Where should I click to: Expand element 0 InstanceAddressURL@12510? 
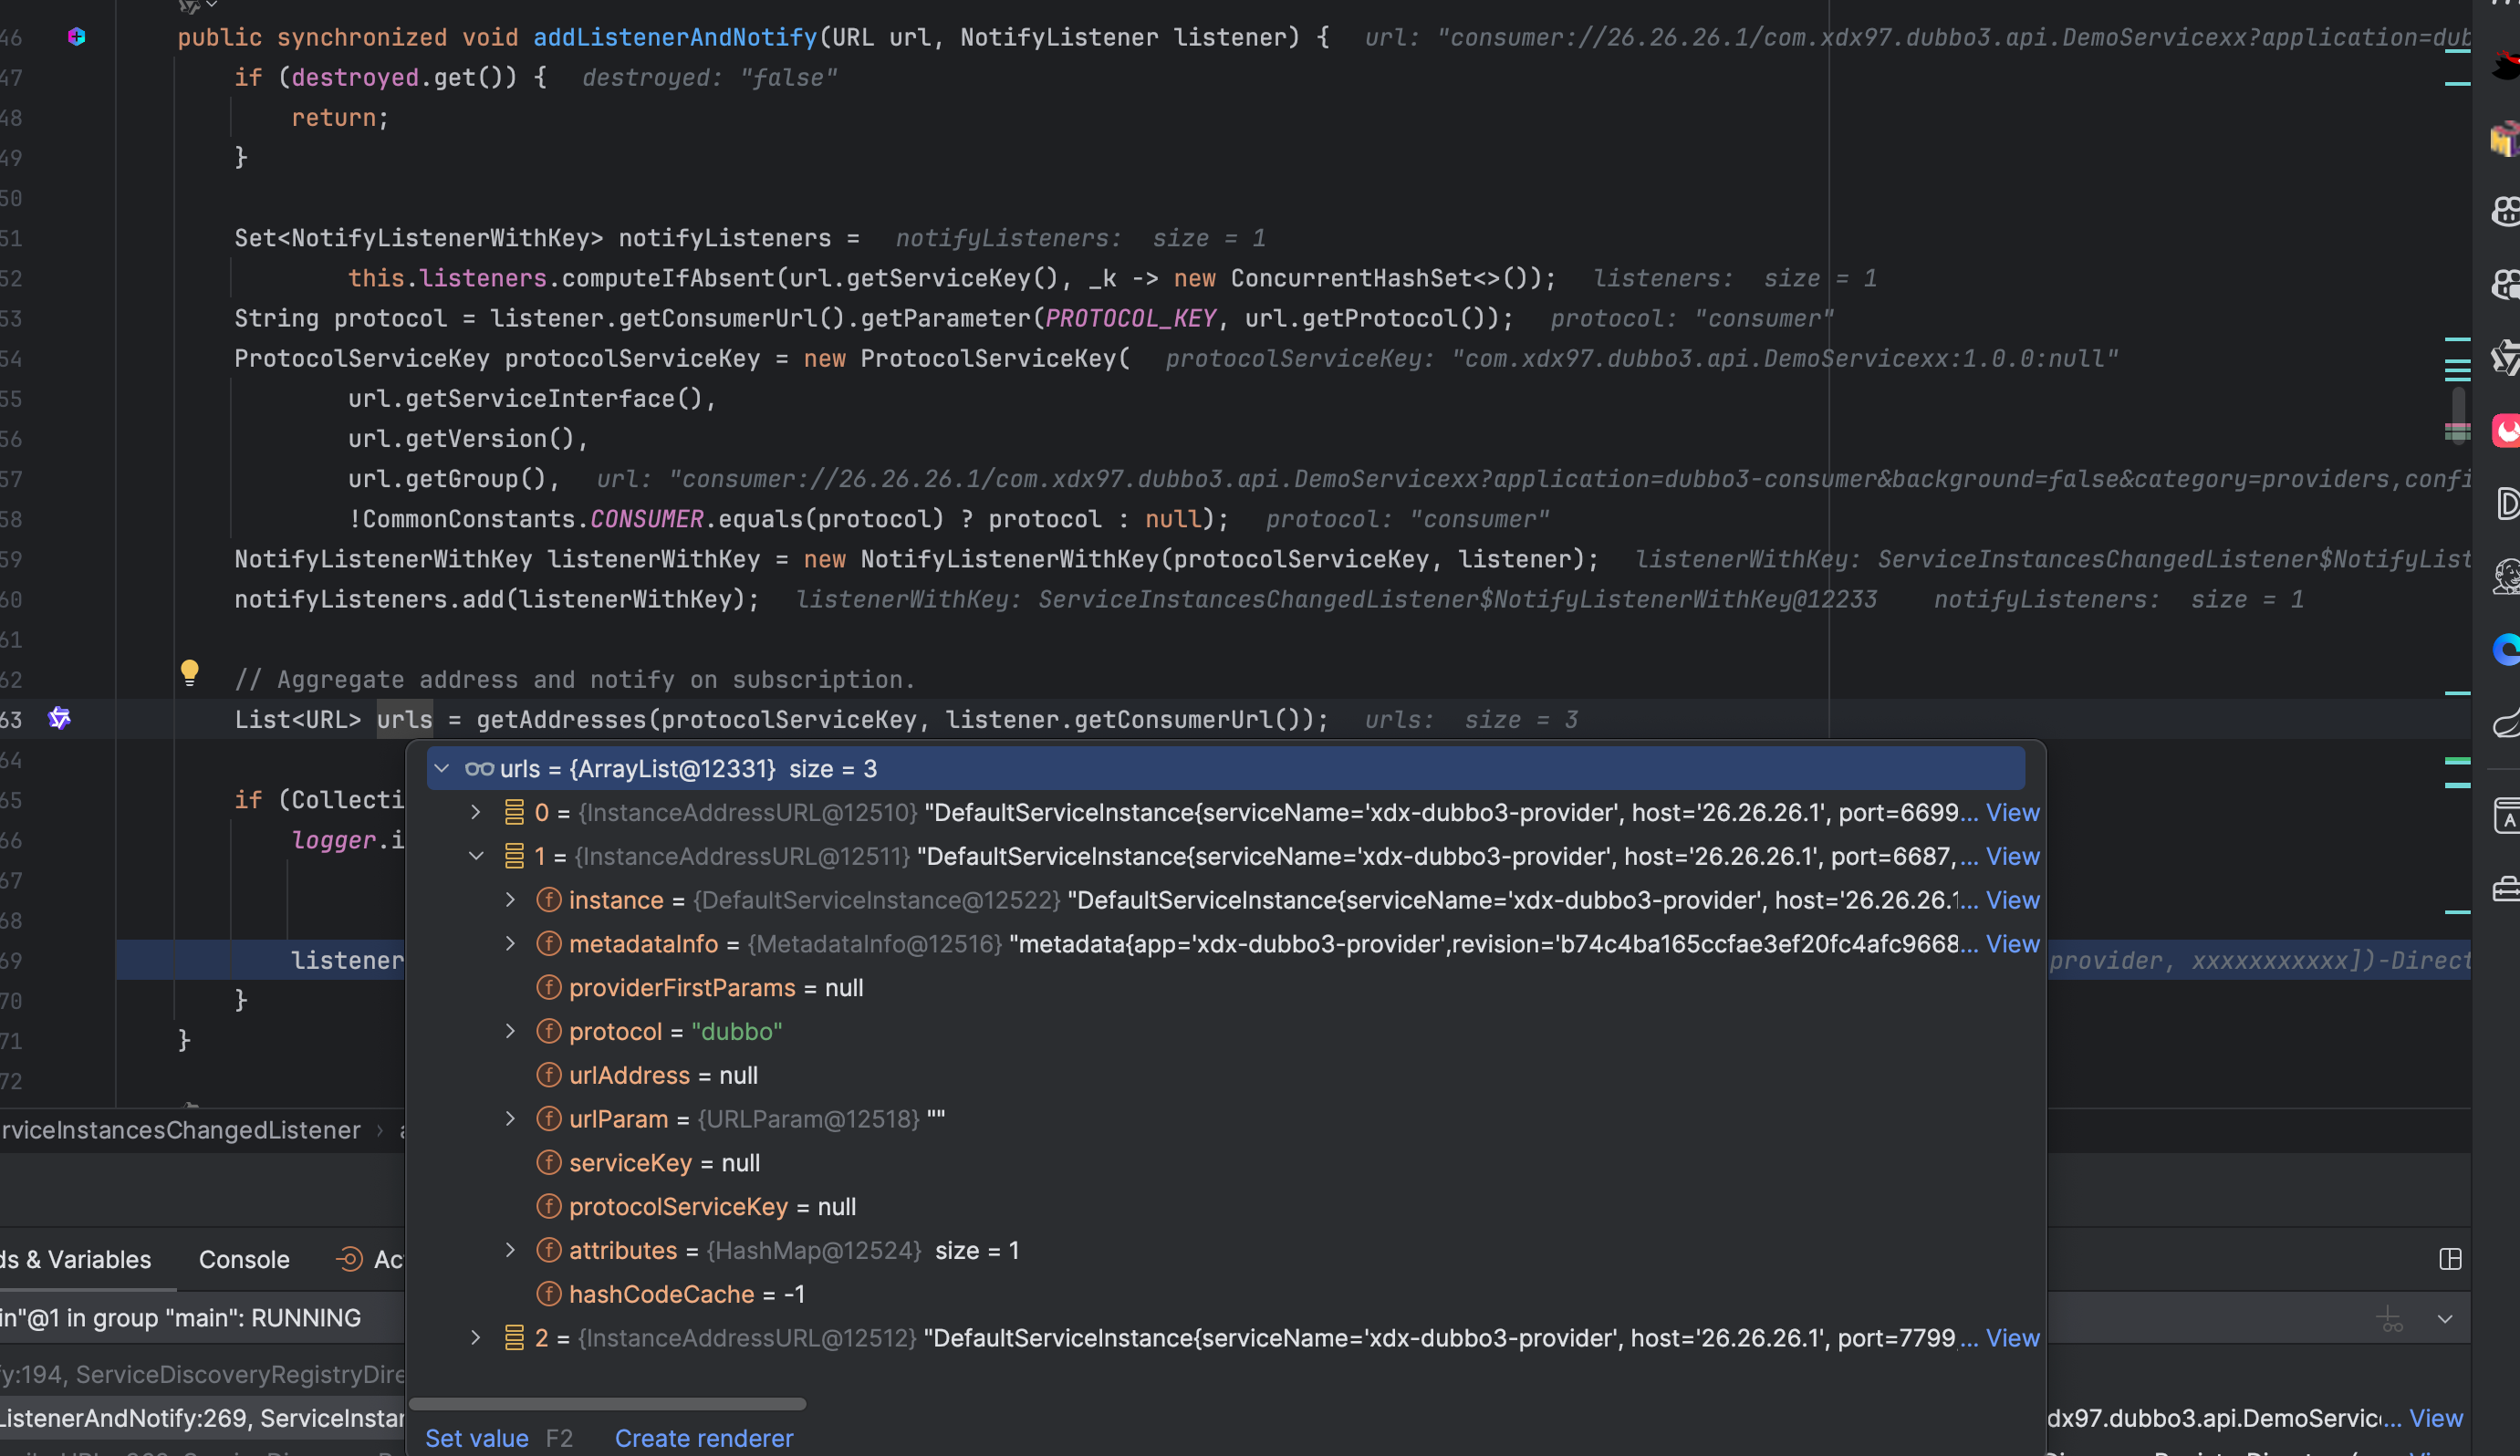(476, 812)
